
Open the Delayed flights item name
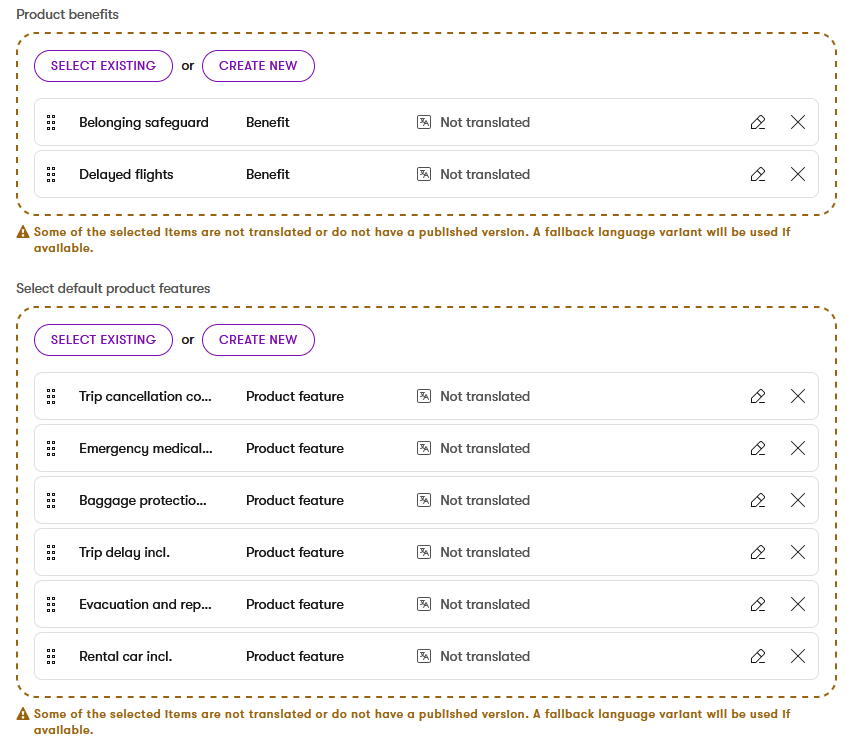pyautogui.click(x=126, y=174)
